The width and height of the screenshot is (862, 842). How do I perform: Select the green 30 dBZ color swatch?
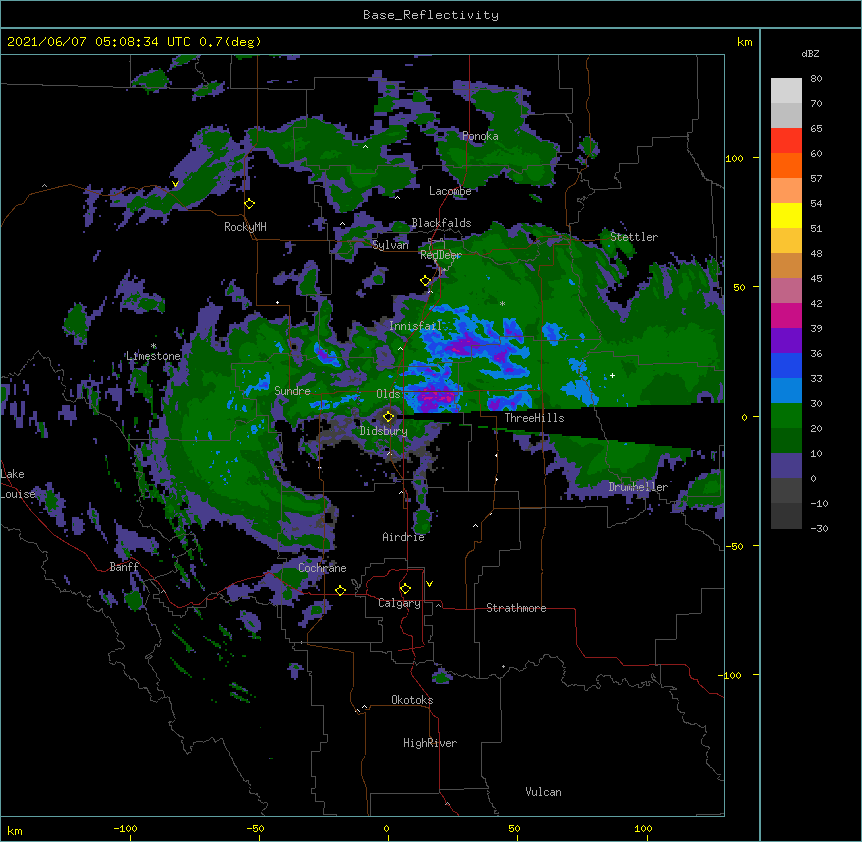click(x=786, y=416)
